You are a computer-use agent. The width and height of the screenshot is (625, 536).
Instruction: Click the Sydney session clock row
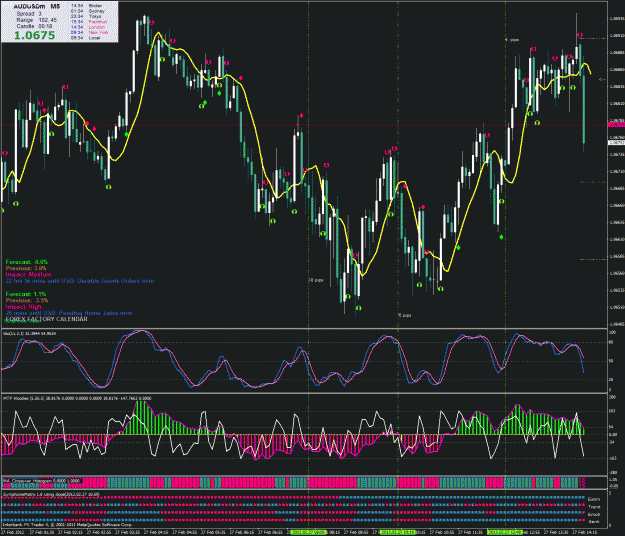pyautogui.click(x=88, y=11)
